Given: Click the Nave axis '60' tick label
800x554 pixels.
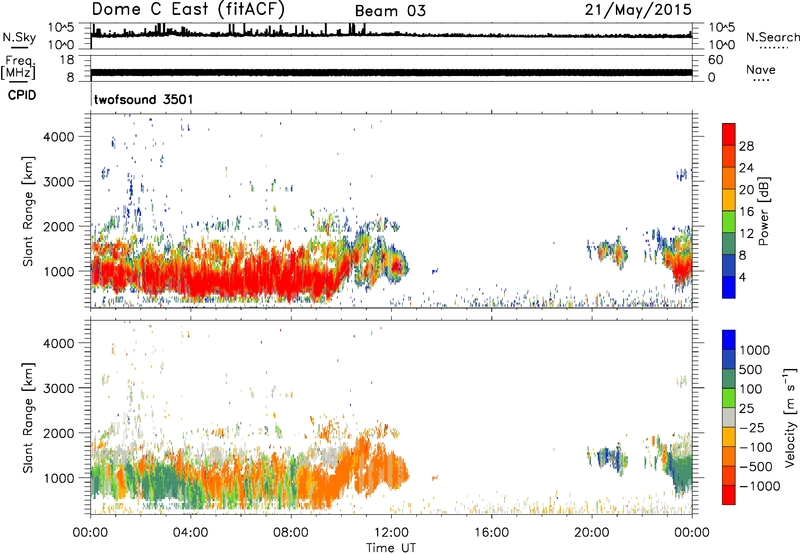Looking at the screenshot, I should click(x=716, y=60).
